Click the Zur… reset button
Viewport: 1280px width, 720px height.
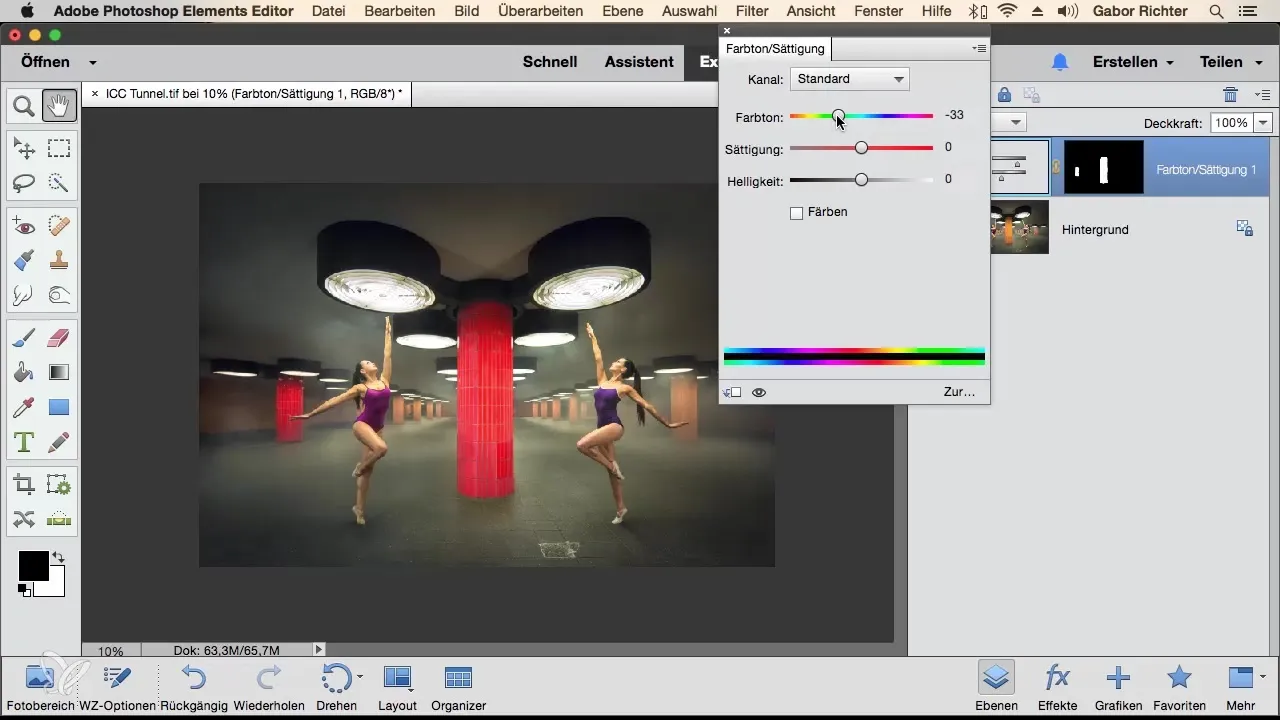[959, 392]
